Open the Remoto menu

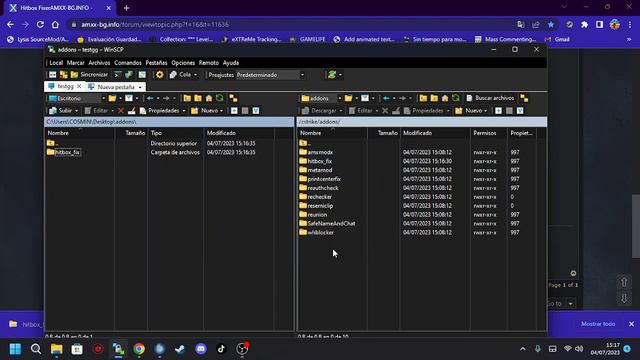tap(209, 63)
